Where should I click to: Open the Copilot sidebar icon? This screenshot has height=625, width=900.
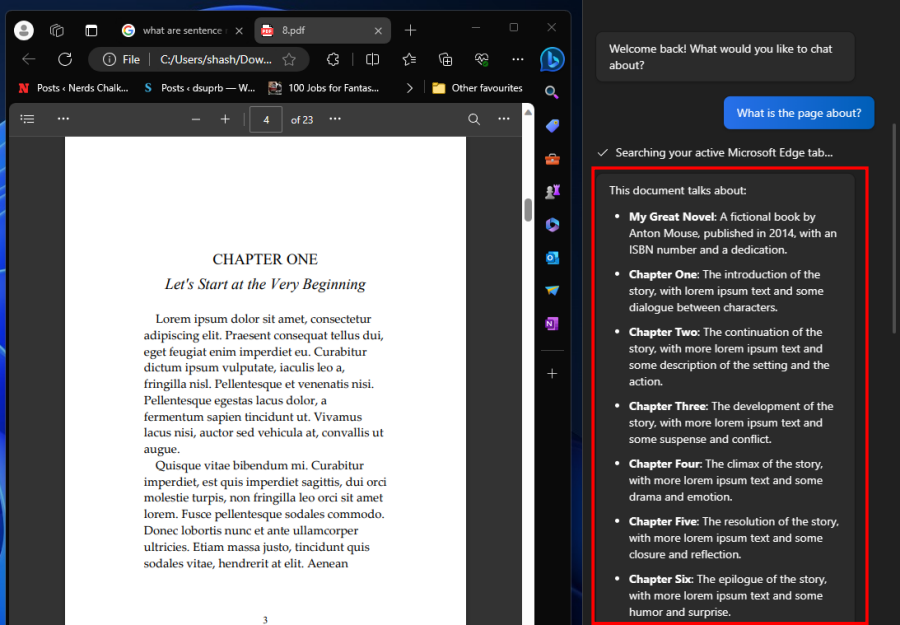(x=552, y=59)
